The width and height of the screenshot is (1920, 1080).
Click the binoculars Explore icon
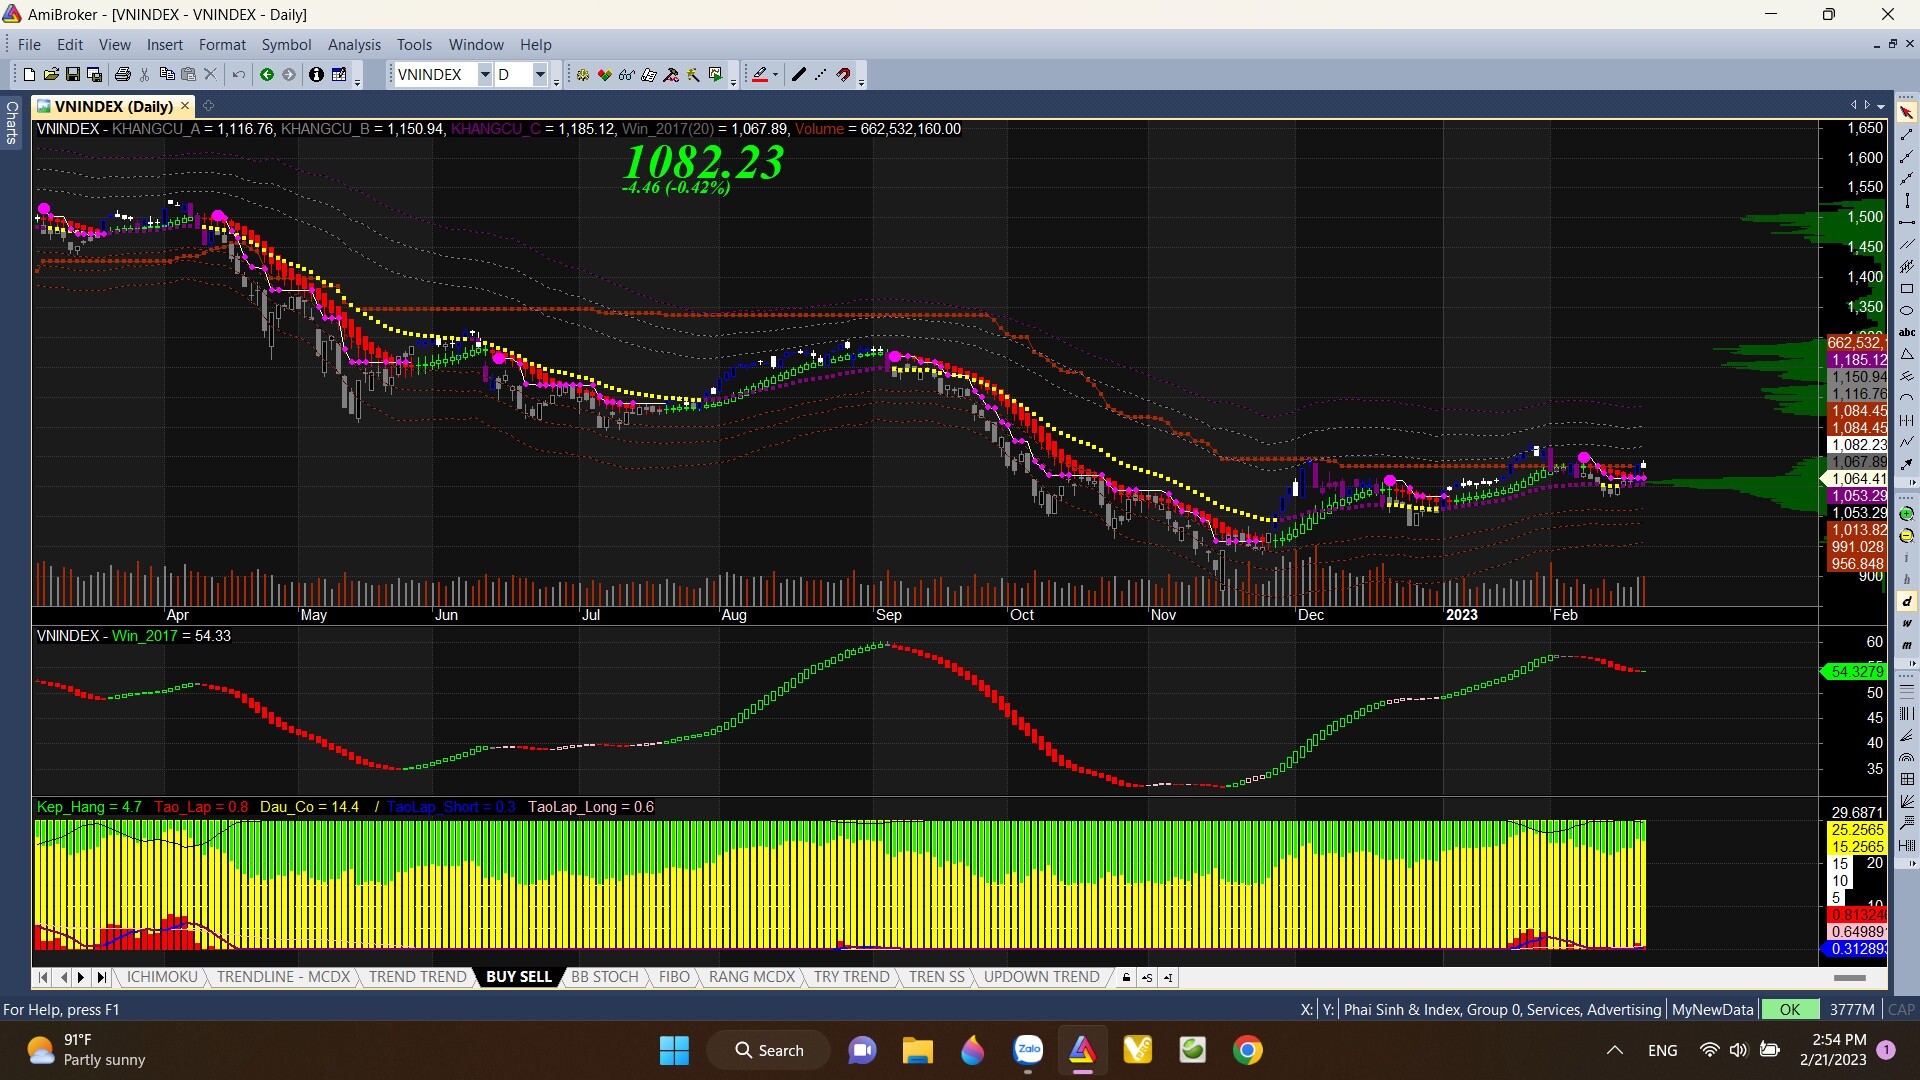(627, 75)
